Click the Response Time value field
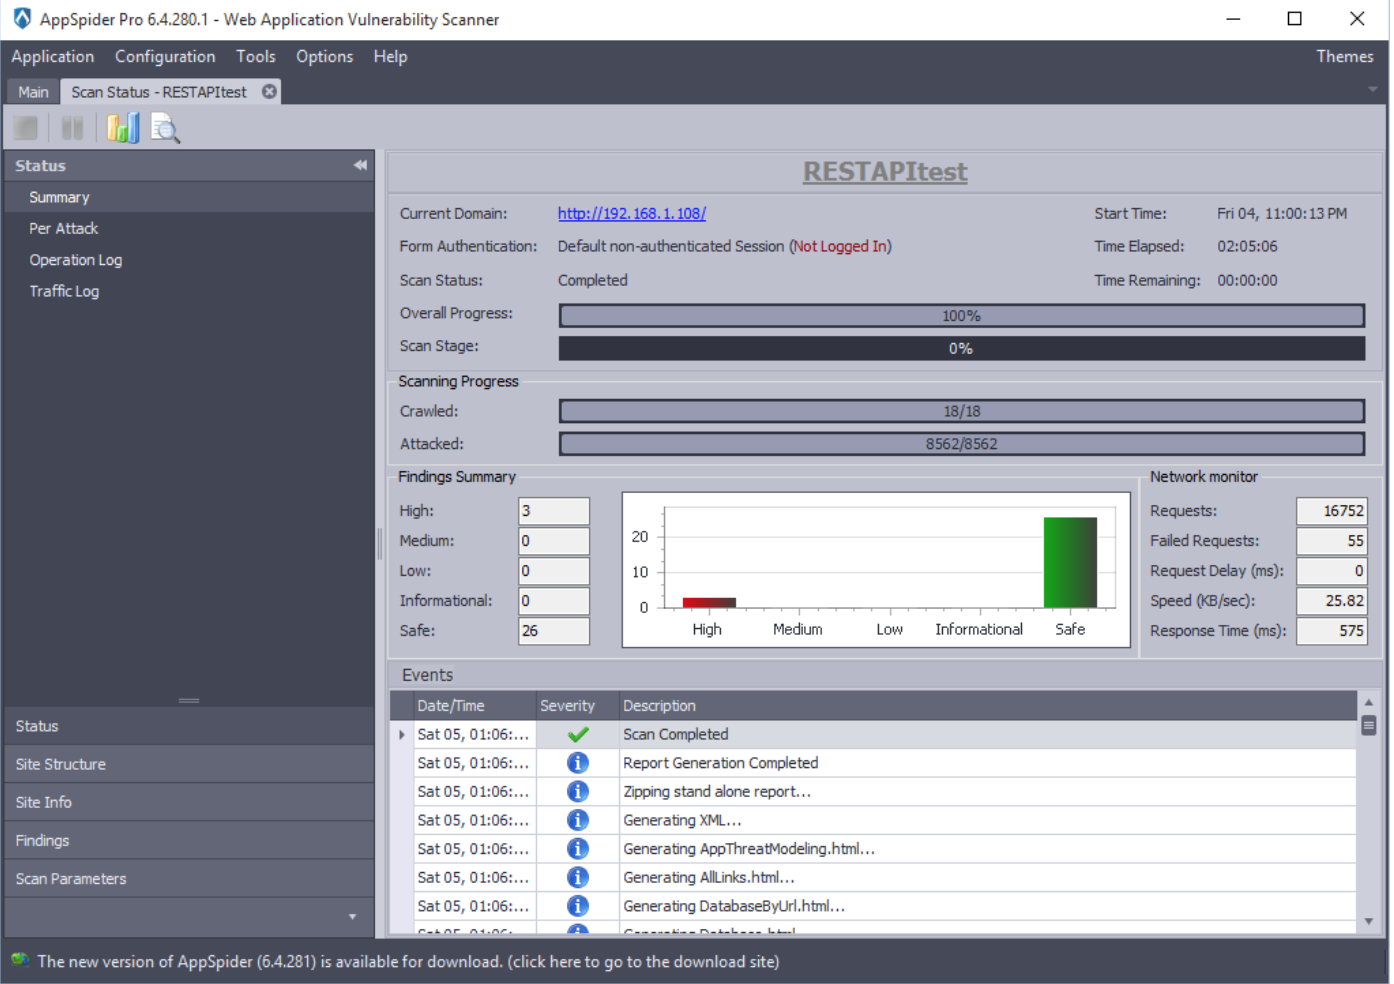Image resolution: width=1394 pixels, height=984 pixels. pos(1332,631)
